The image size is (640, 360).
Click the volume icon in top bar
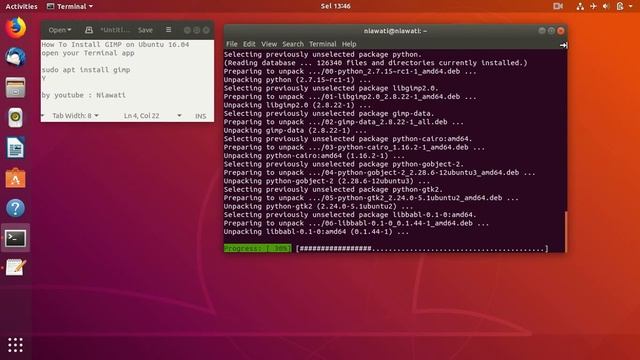click(x=606, y=6)
